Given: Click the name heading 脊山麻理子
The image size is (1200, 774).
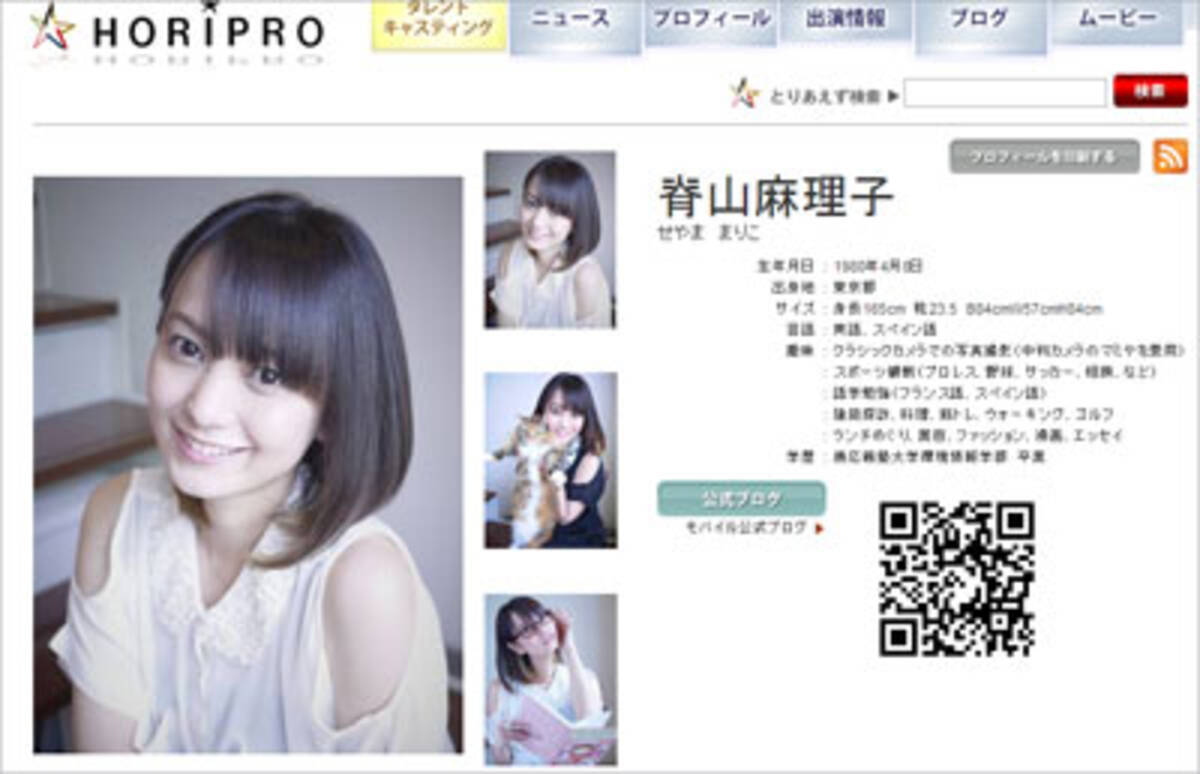Looking at the screenshot, I should click(776, 199).
